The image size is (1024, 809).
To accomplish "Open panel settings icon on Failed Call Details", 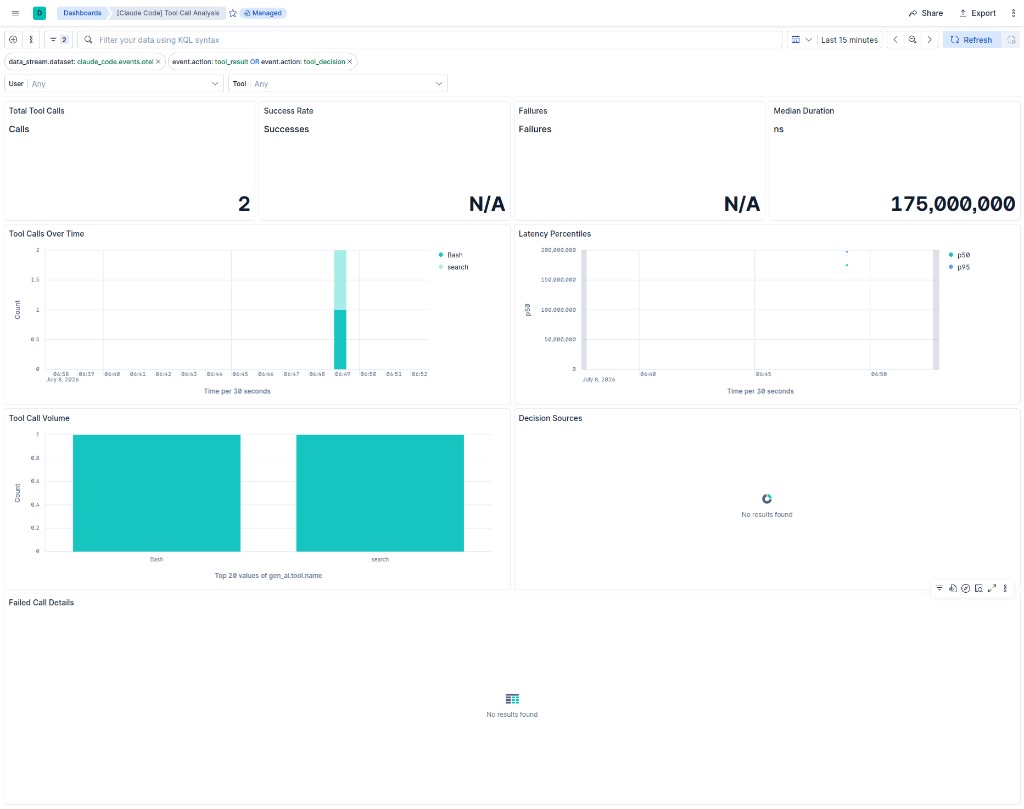I will click(x=953, y=588).
